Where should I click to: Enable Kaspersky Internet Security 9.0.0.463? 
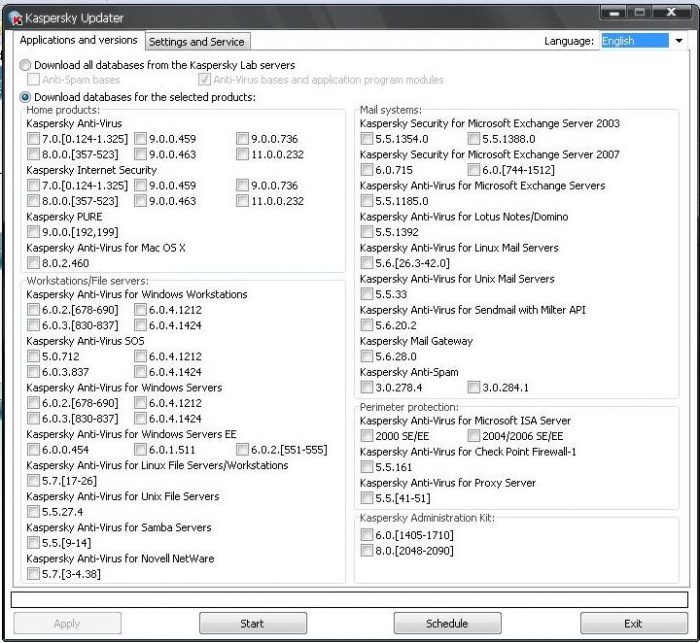tap(140, 201)
